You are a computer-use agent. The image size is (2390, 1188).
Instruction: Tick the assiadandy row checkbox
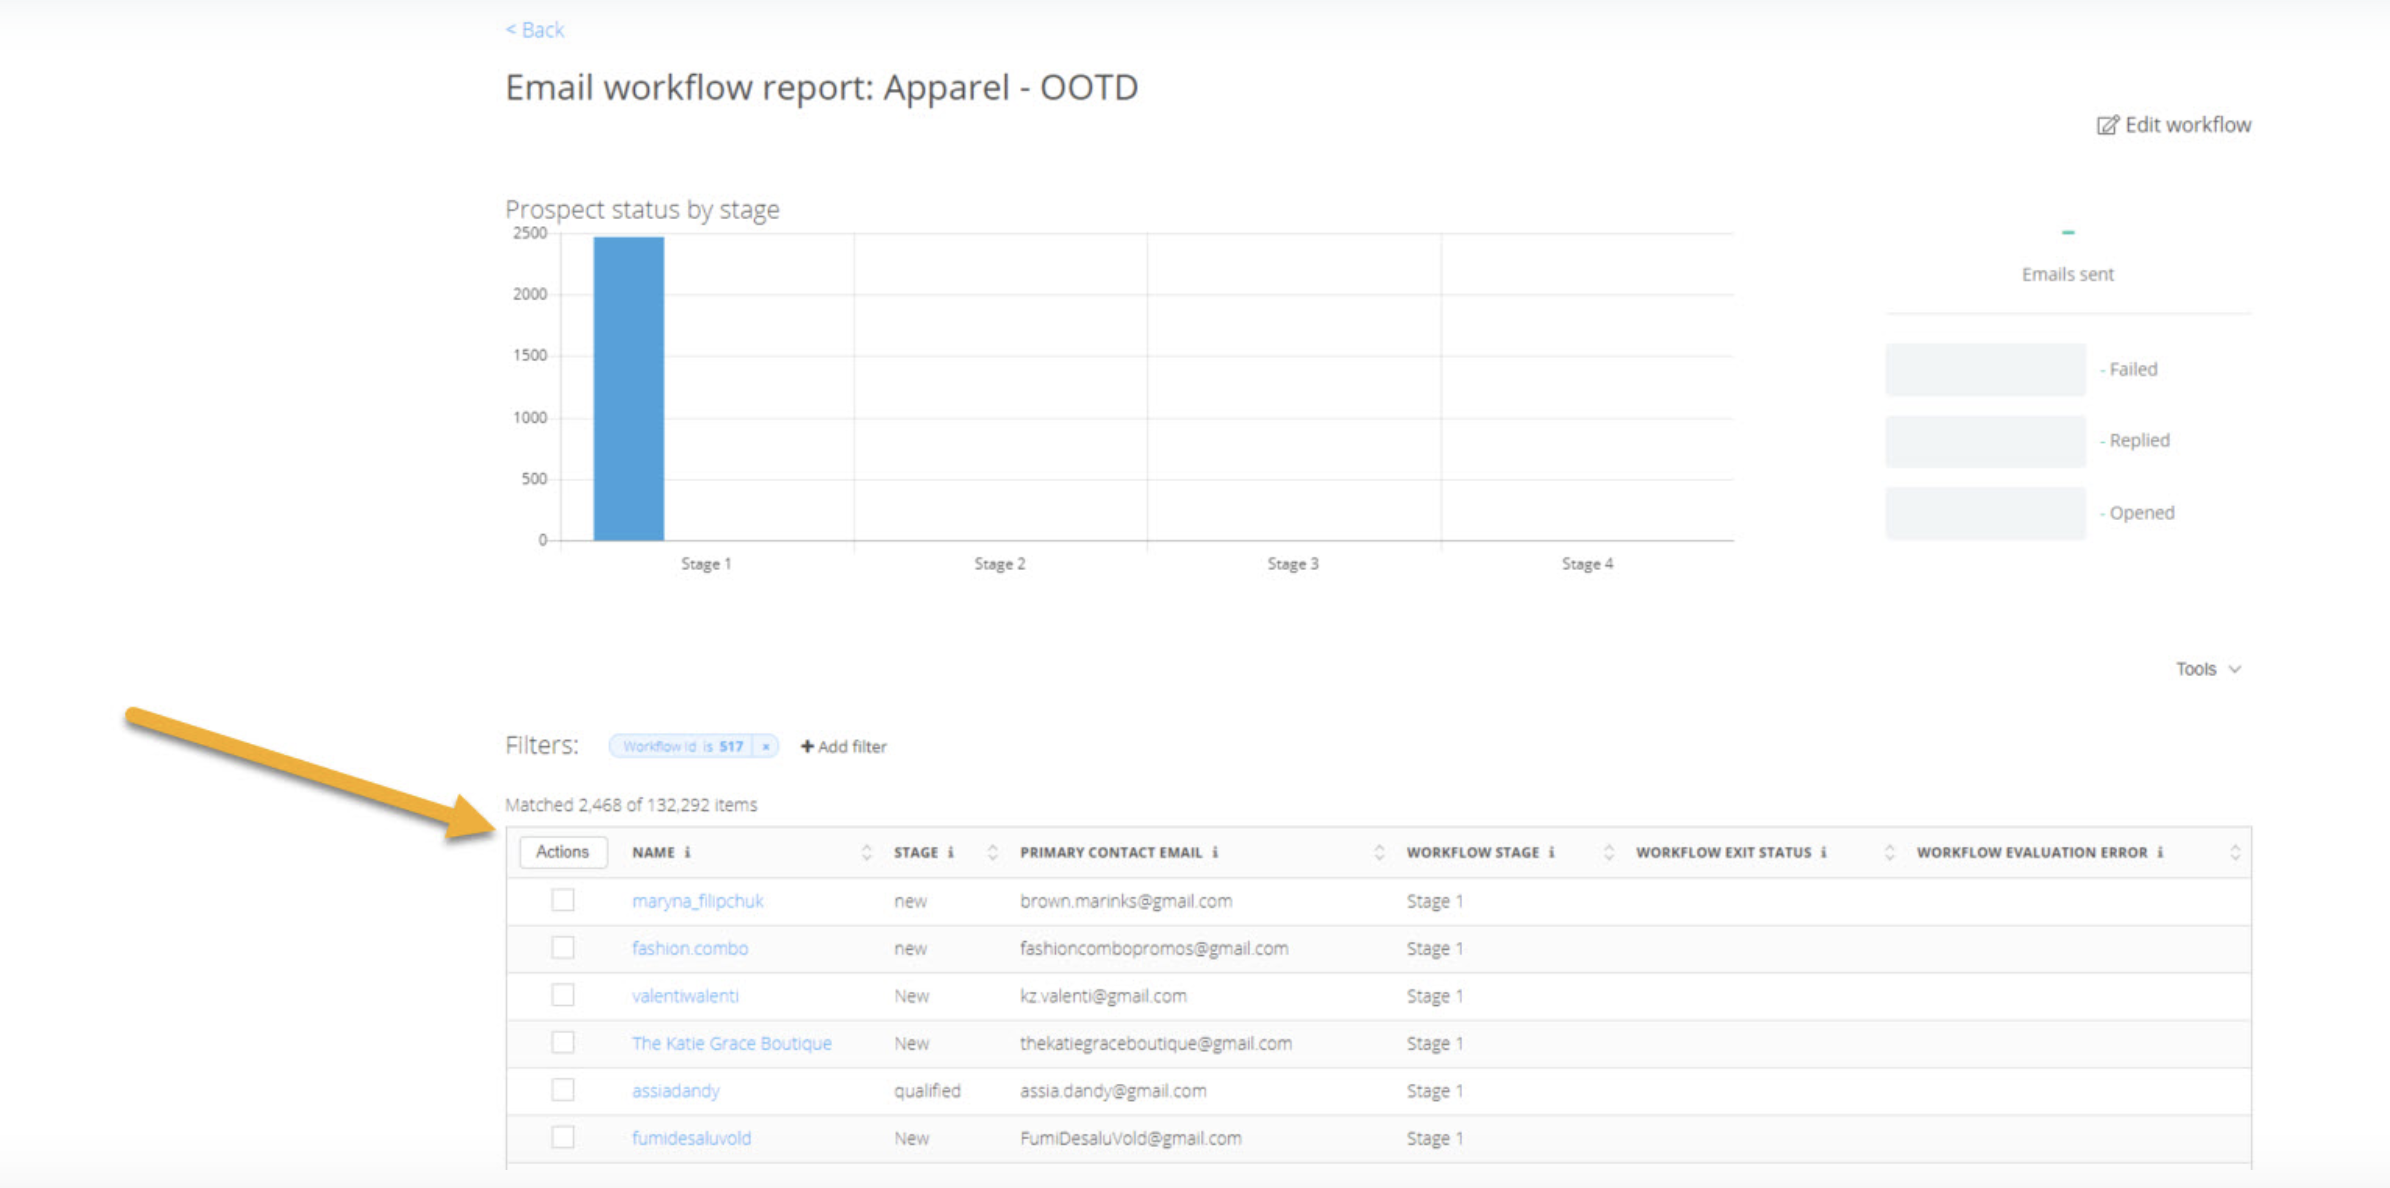(563, 1090)
